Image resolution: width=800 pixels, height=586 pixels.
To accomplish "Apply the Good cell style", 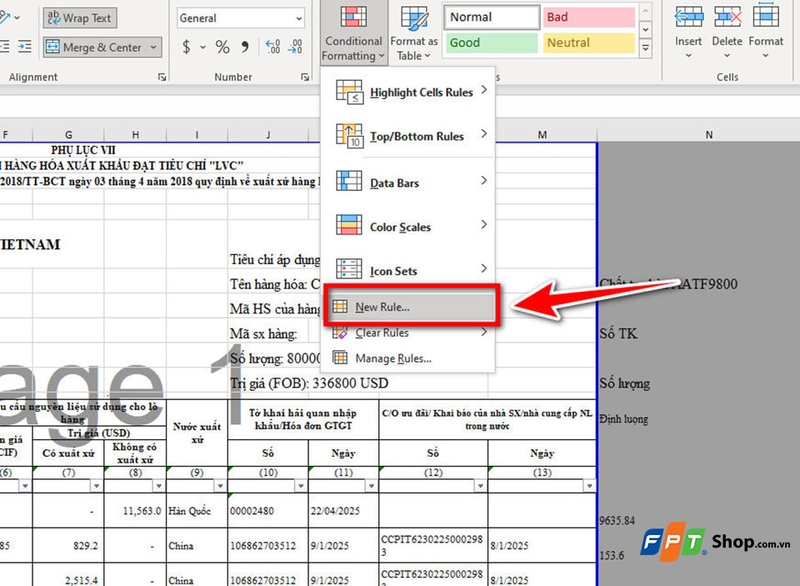I will tap(492, 43).
